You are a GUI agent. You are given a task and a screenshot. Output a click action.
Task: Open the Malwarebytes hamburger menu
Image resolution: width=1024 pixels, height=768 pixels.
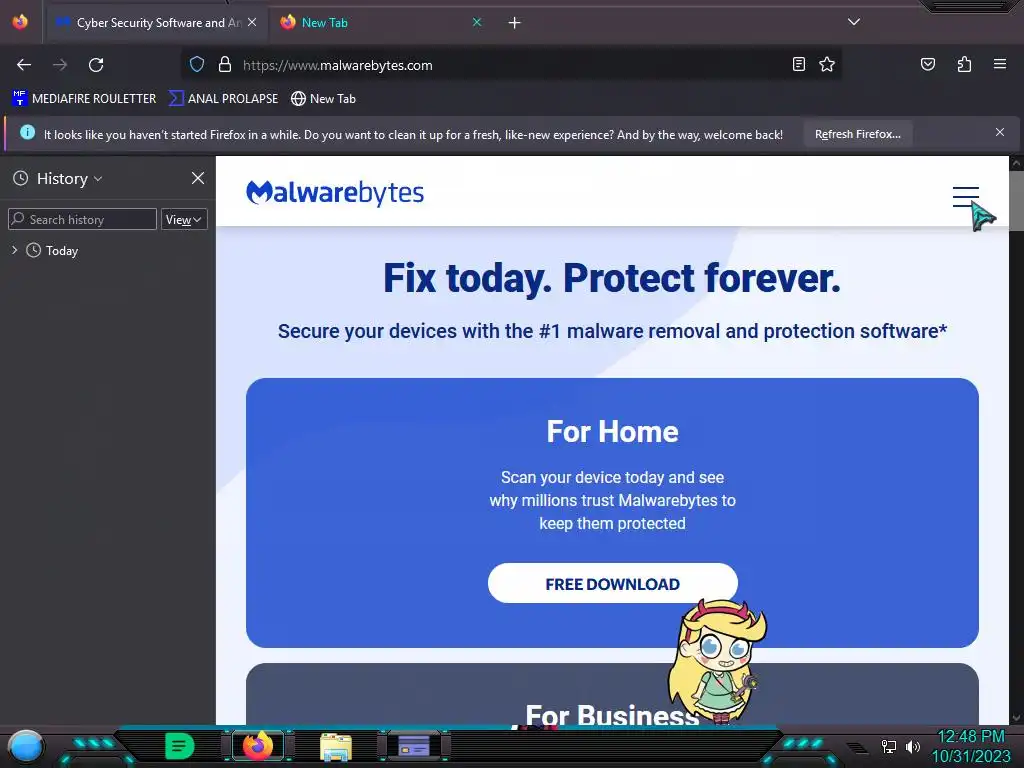pyautogui.click(x=965, y=196)
